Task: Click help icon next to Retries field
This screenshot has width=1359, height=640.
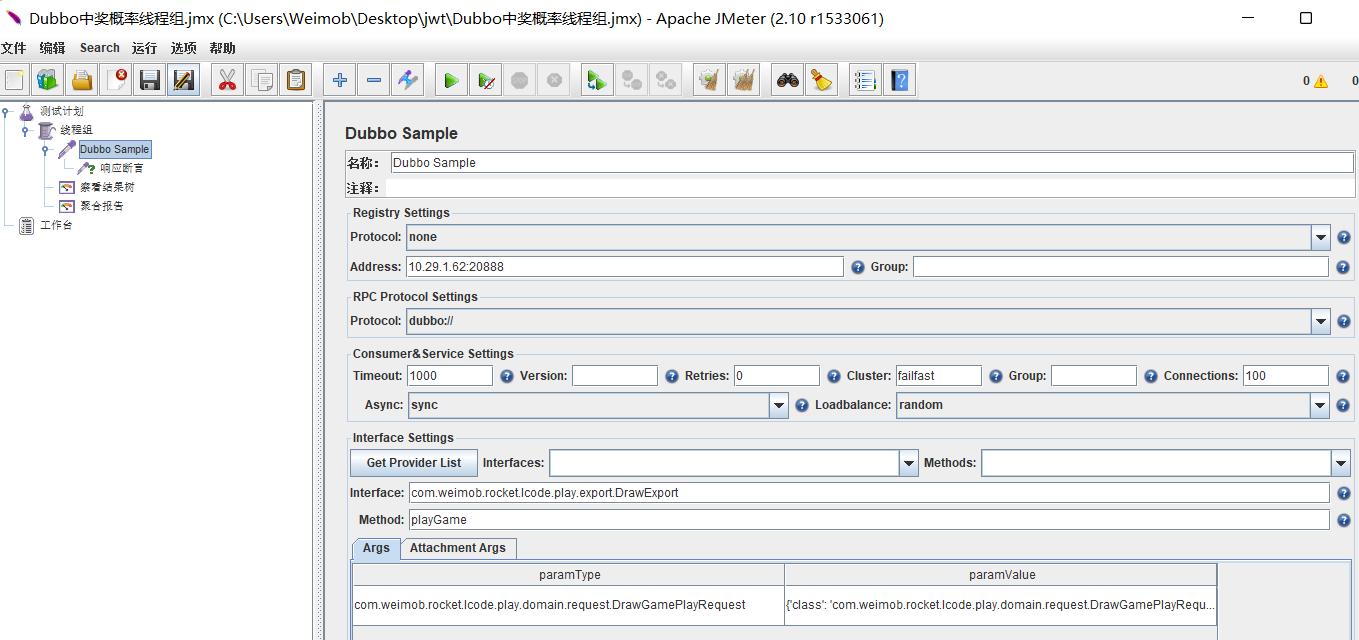Action: tap(834, 376)
